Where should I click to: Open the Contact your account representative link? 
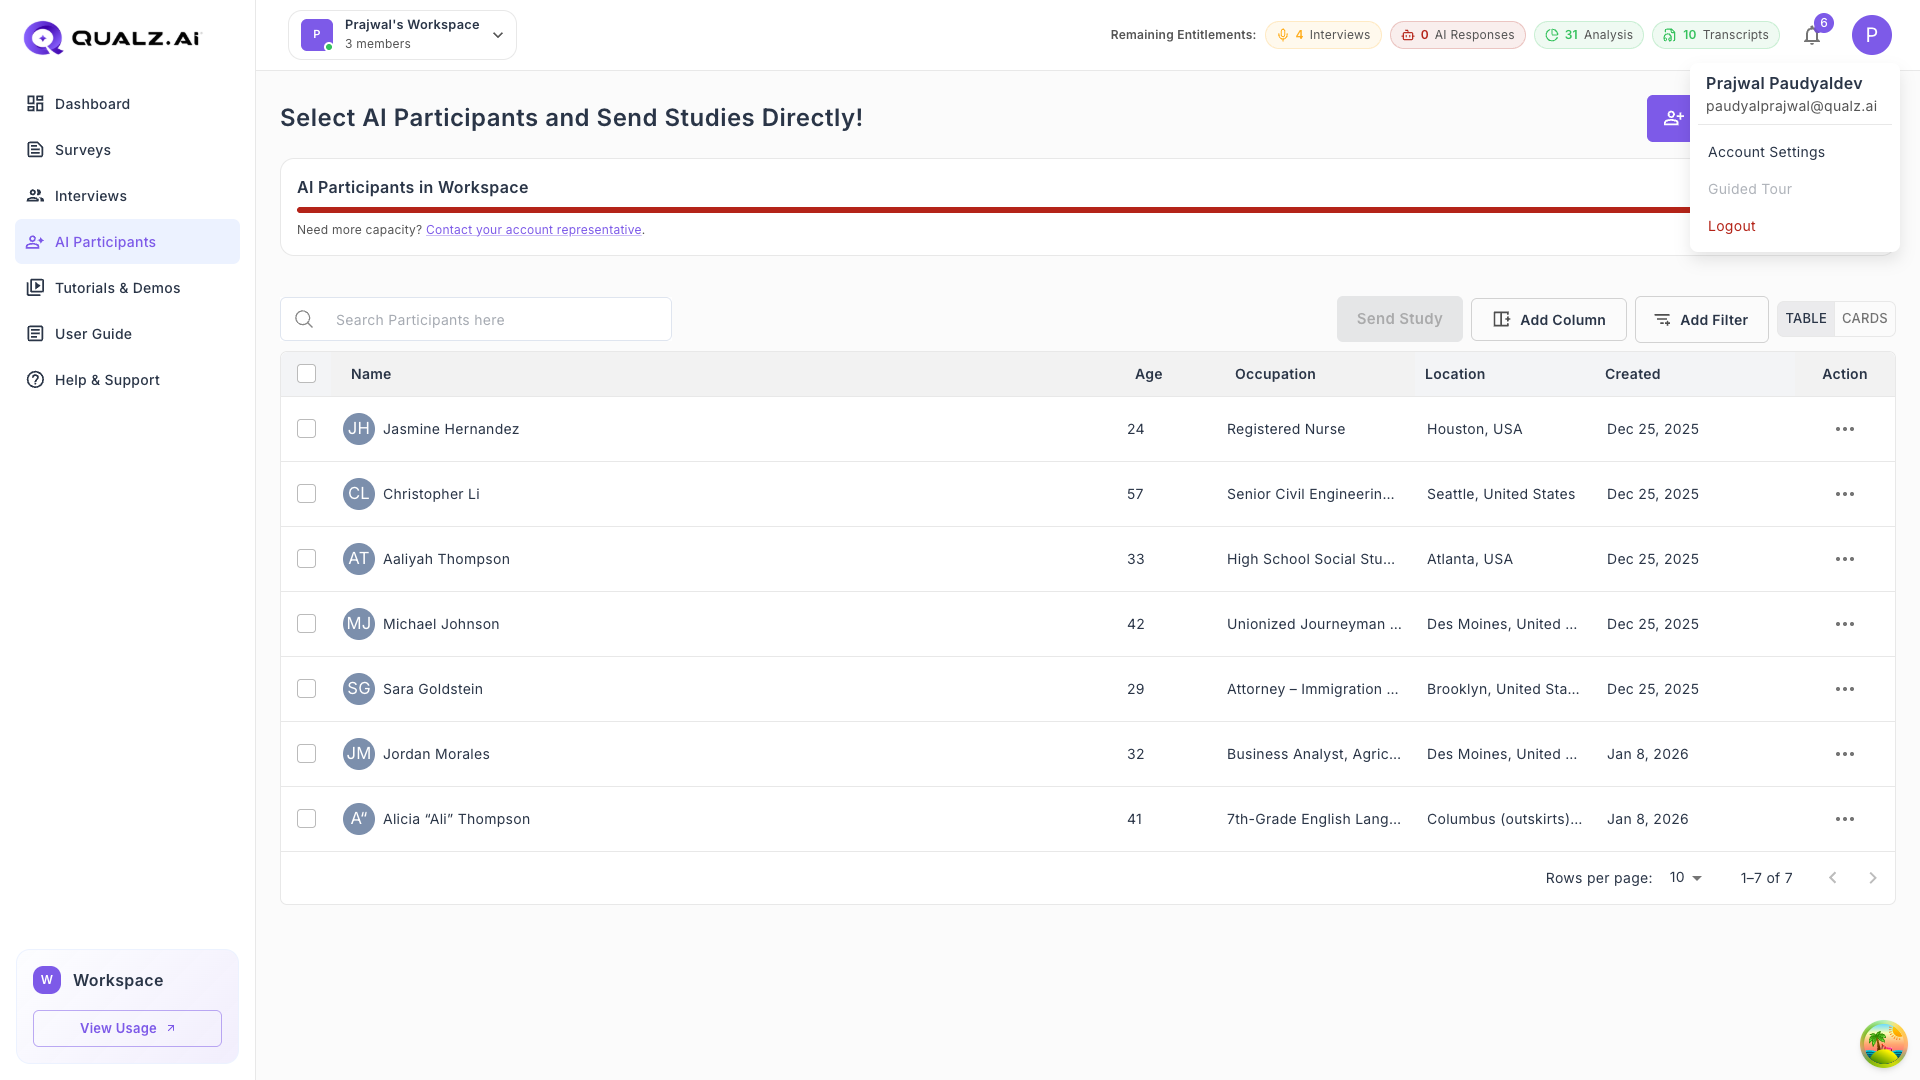pyautogui.click(x=534, y=229)
